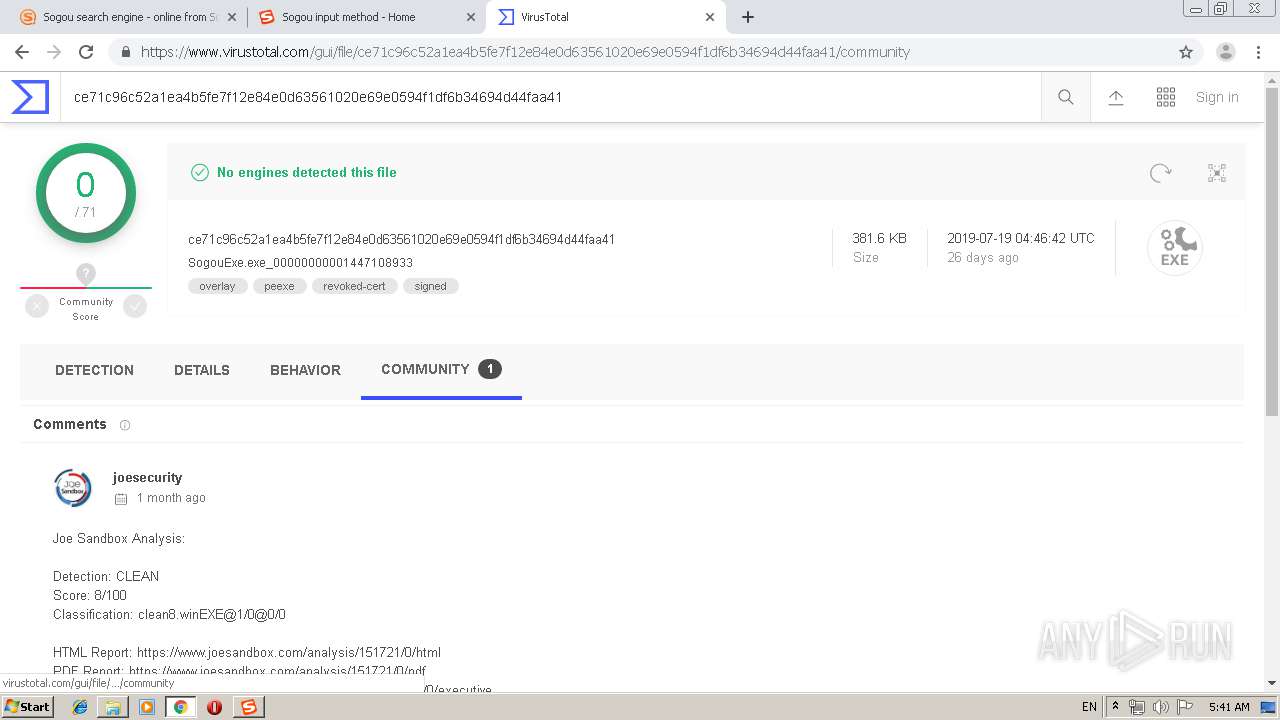Viewport: 1280px width, 720px height.
Task: Close the Sogou input method tab
Action: 471,17
